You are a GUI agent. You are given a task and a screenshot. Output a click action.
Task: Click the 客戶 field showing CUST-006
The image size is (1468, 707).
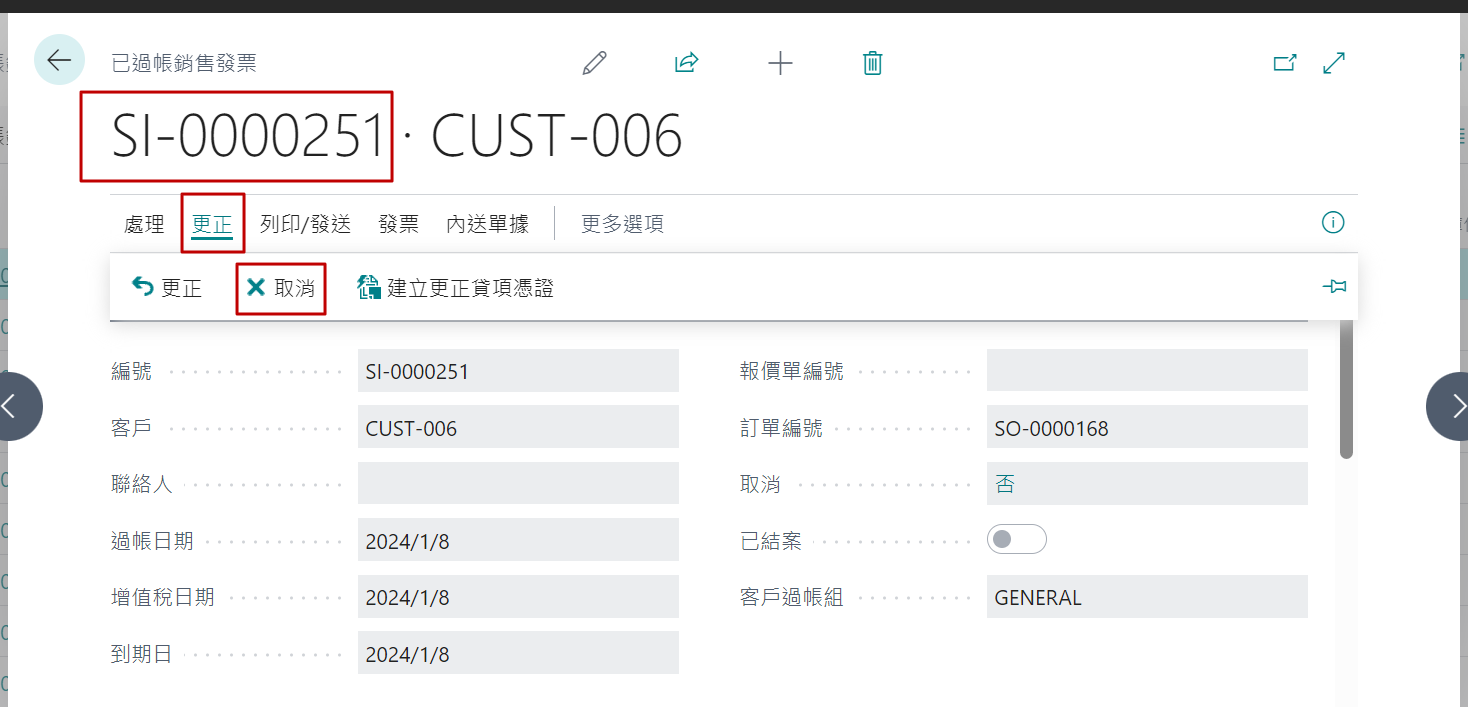pyautogui.click(x=518, y=428)
